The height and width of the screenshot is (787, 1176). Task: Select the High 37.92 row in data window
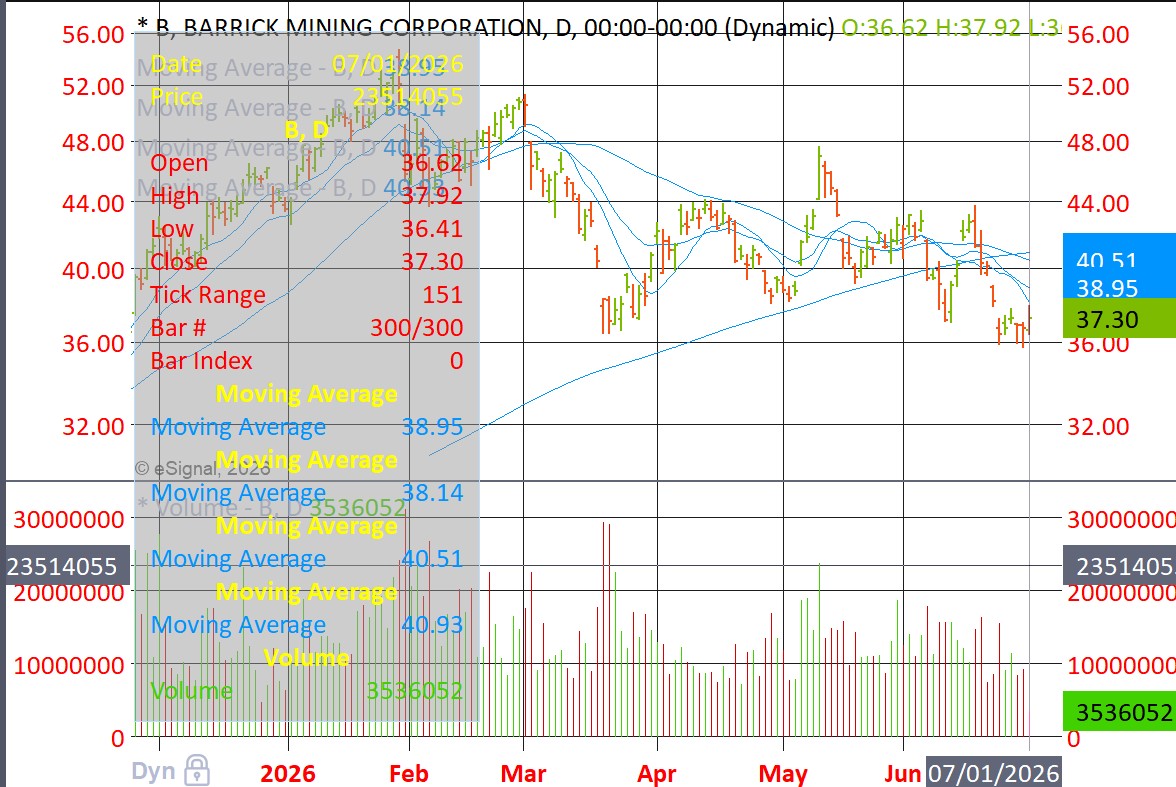pos(307,196)
